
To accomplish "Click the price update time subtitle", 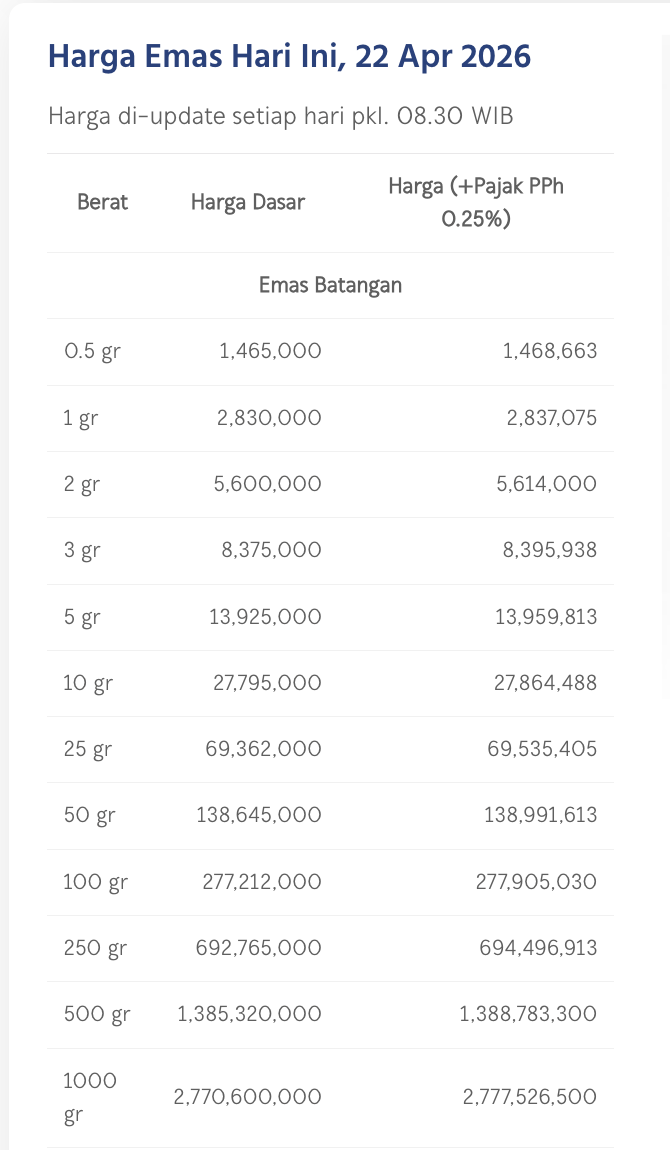I will 281,115.
